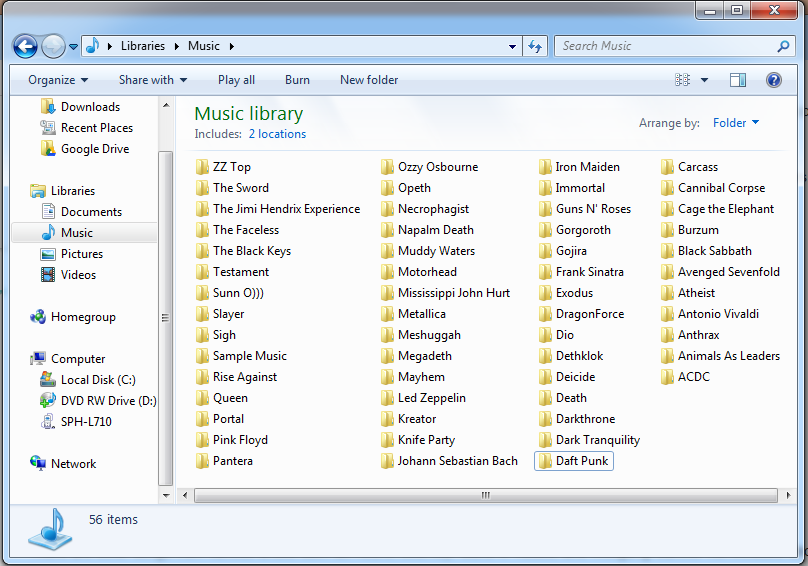Click the Megadeth folder name

pyautogui.click(x=425, y=356)
